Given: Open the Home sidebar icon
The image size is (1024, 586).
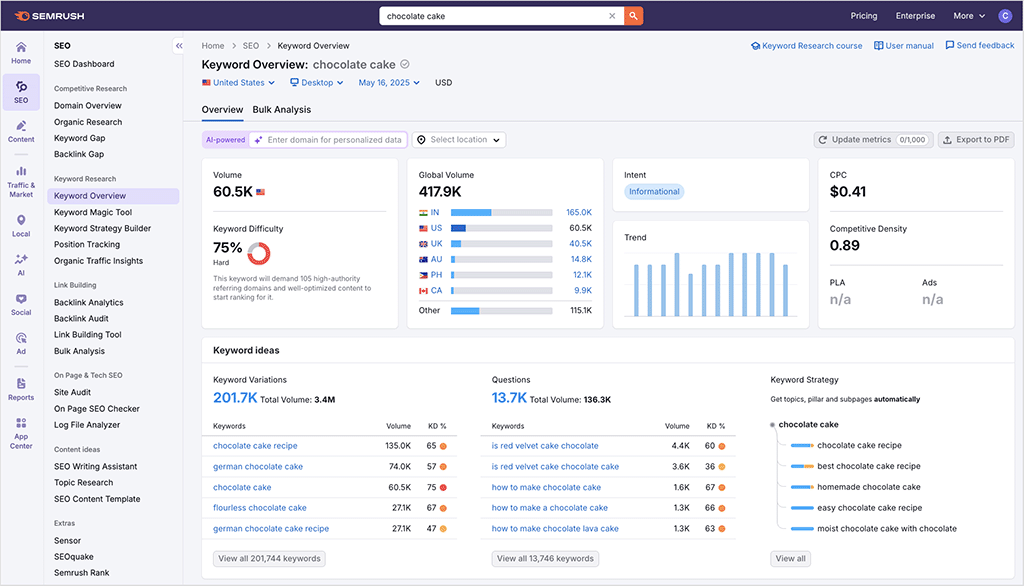Looking at the screenshot, I should click(x=21, y=52).
